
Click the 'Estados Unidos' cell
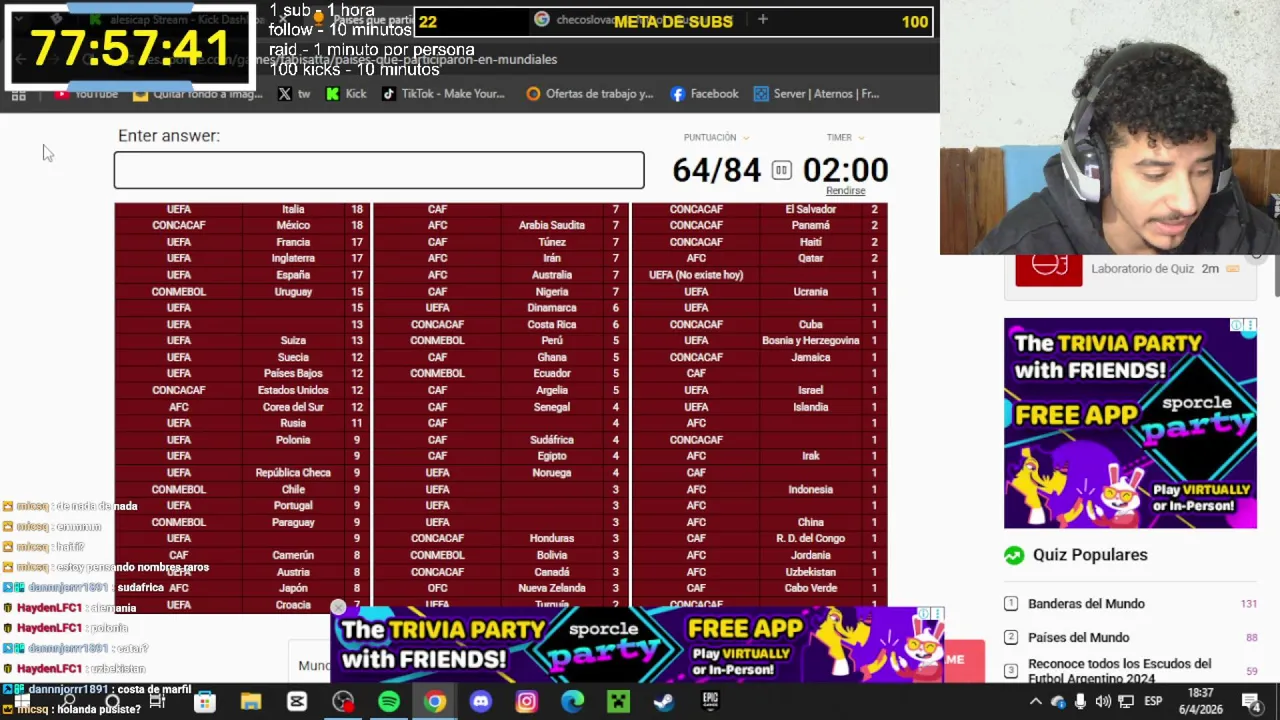pos(293,391)
